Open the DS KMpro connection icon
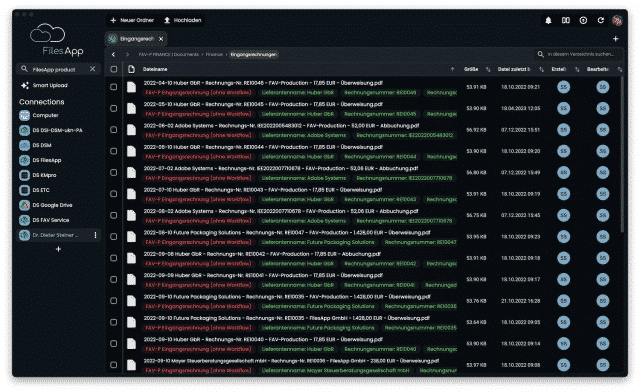This screenshot has width=640, height=392. point(24,175)
